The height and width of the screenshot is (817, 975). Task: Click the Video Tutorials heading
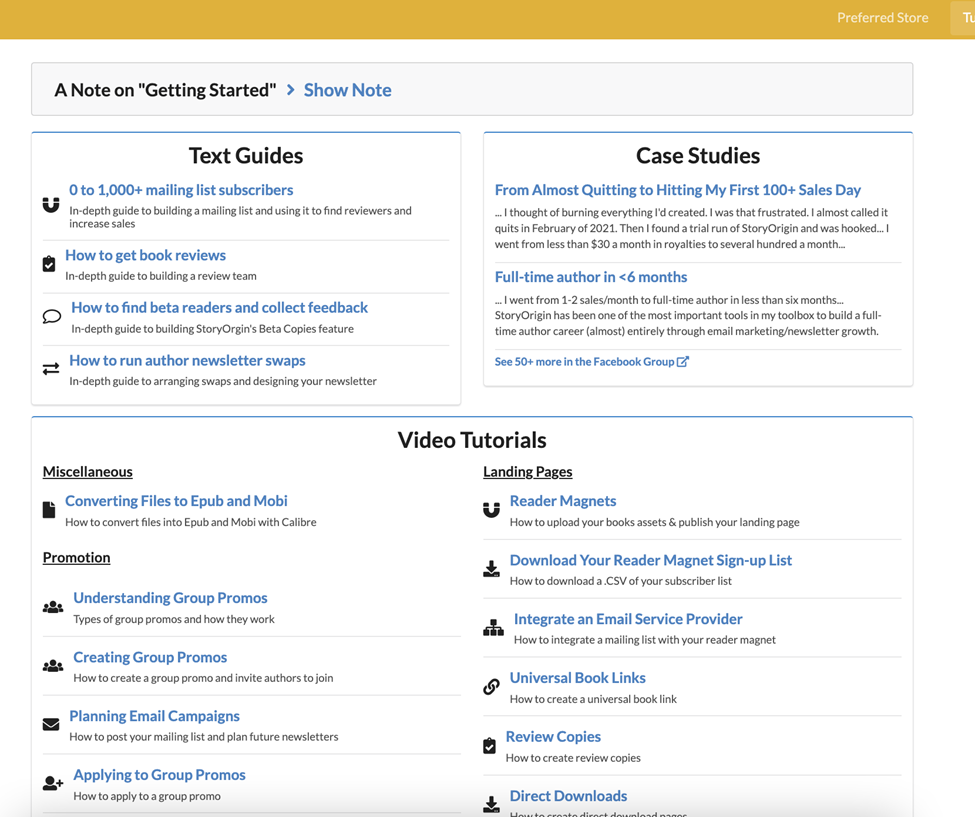(x=472, y=440)
